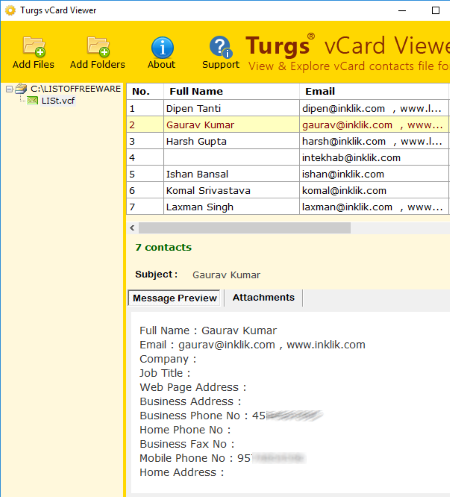Click the Web Page Address line
This screenshot has width=450, height=497.
coord(193,387)
